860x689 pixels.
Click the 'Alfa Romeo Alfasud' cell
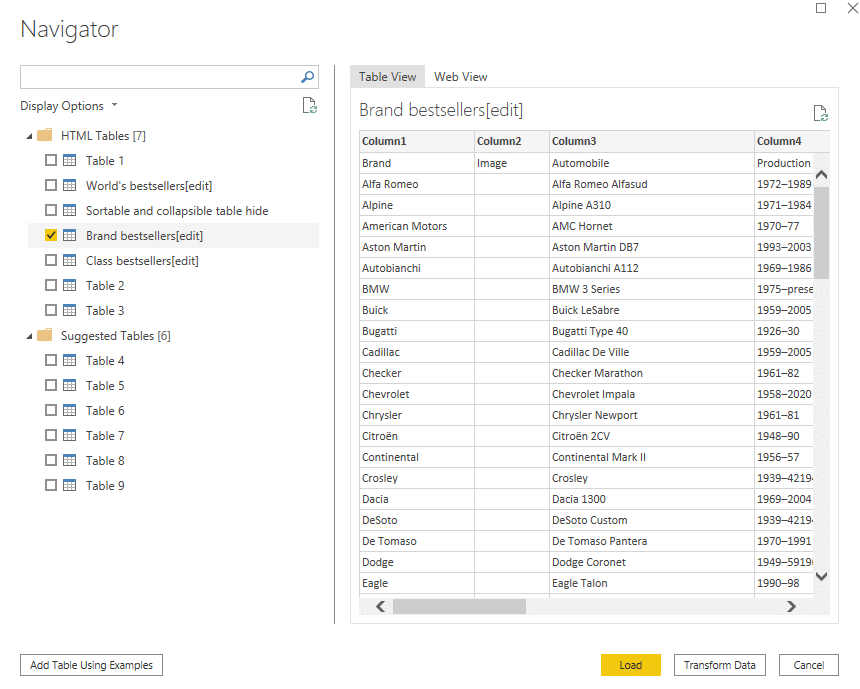(x=652, y=184)
